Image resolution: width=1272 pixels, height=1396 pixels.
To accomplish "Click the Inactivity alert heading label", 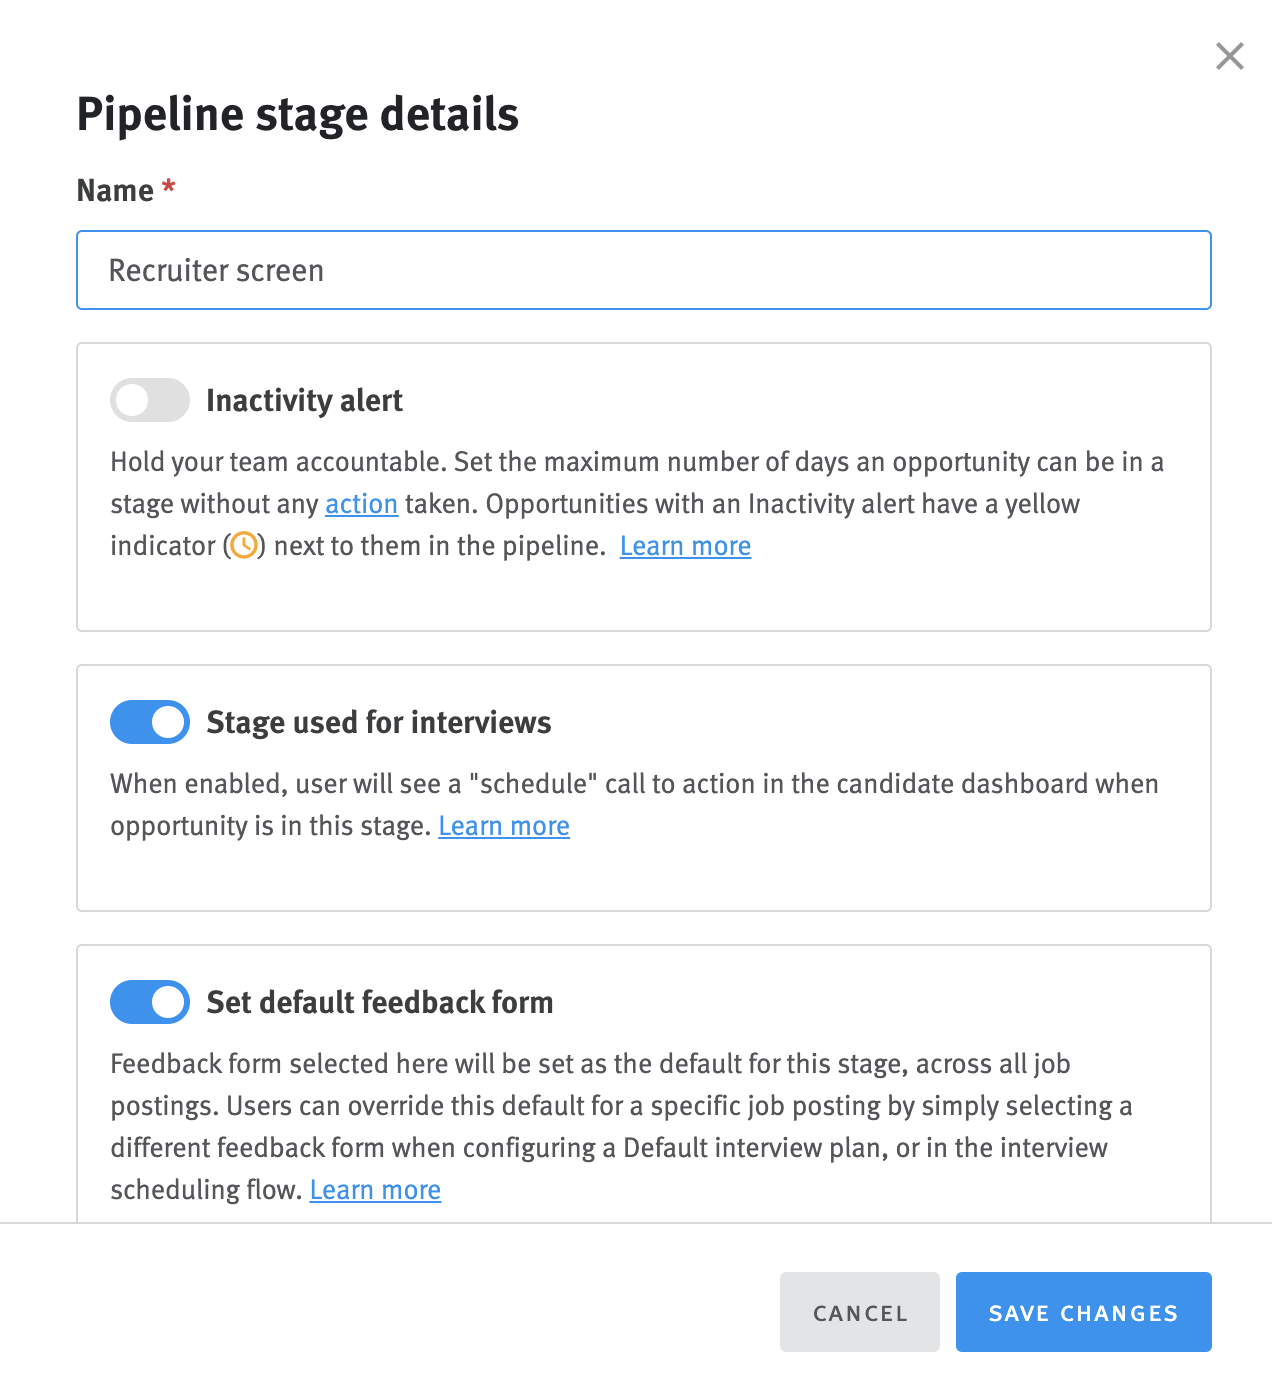I will 304,400.
